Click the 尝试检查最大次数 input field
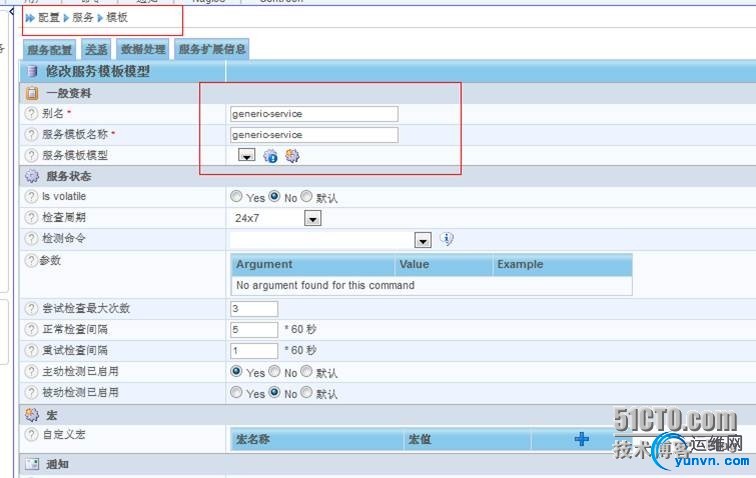 [254, 309]
